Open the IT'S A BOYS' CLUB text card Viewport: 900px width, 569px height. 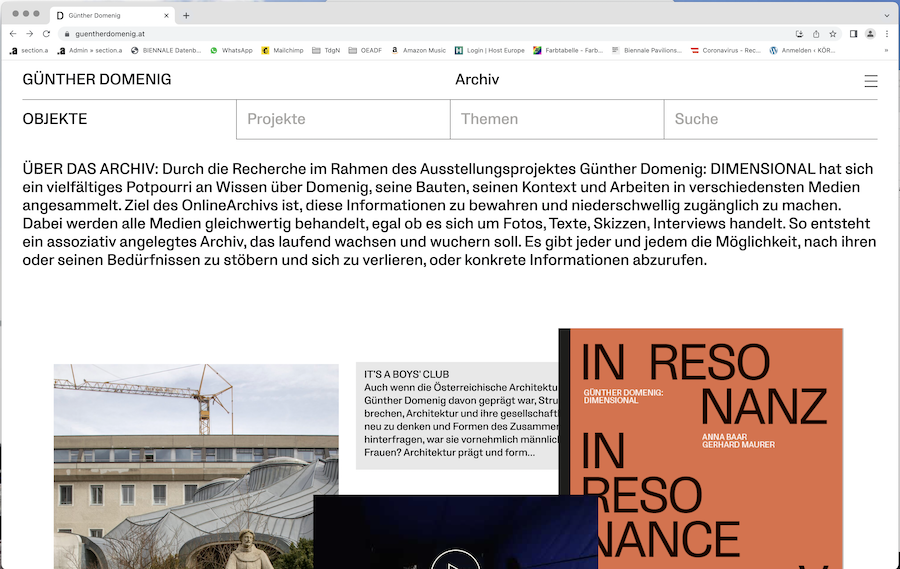pyautogui.click(x=457, y=415)
